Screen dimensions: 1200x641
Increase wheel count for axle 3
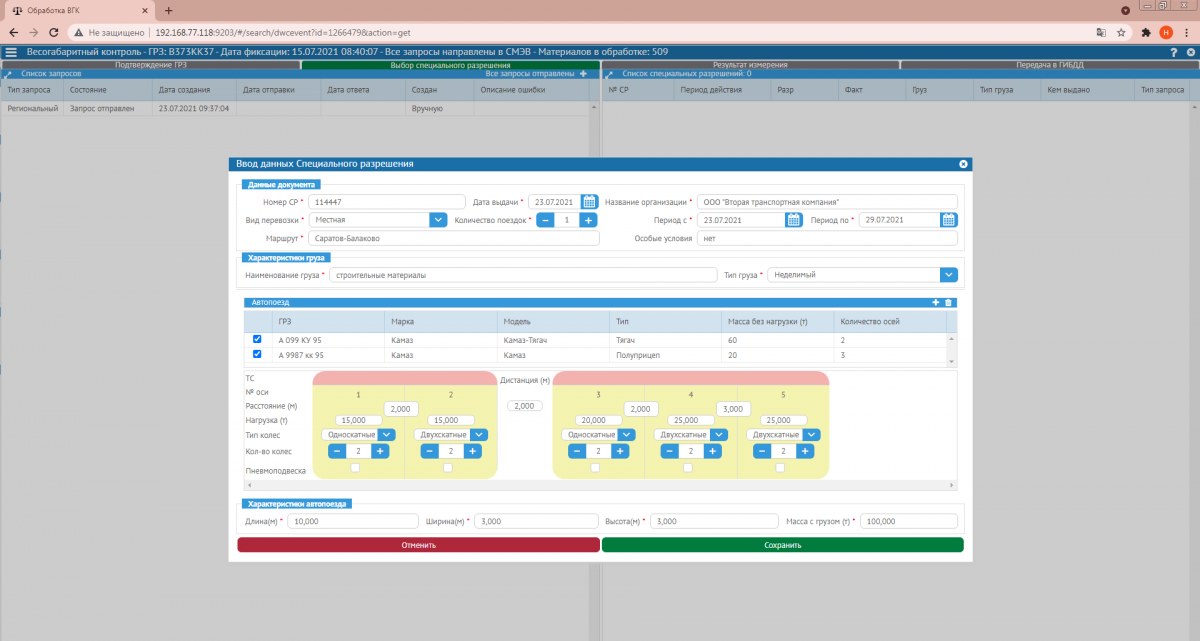620,451
